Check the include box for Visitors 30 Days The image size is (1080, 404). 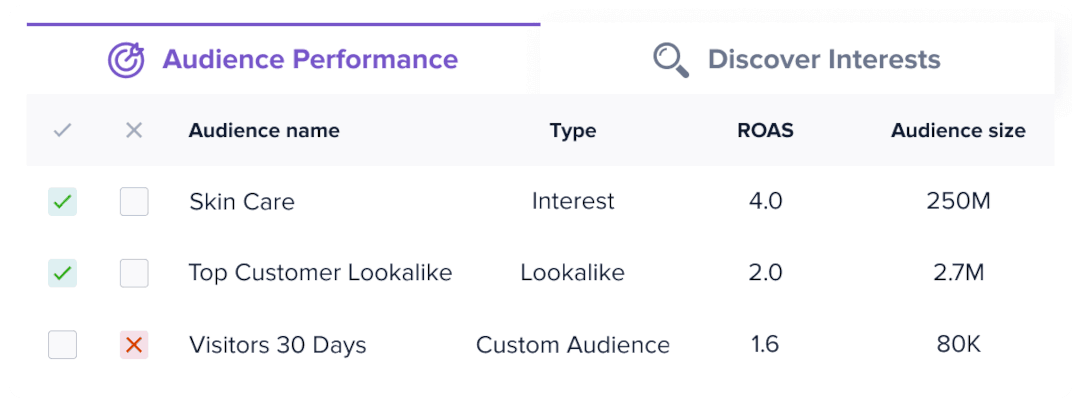[x=63, y=345]
